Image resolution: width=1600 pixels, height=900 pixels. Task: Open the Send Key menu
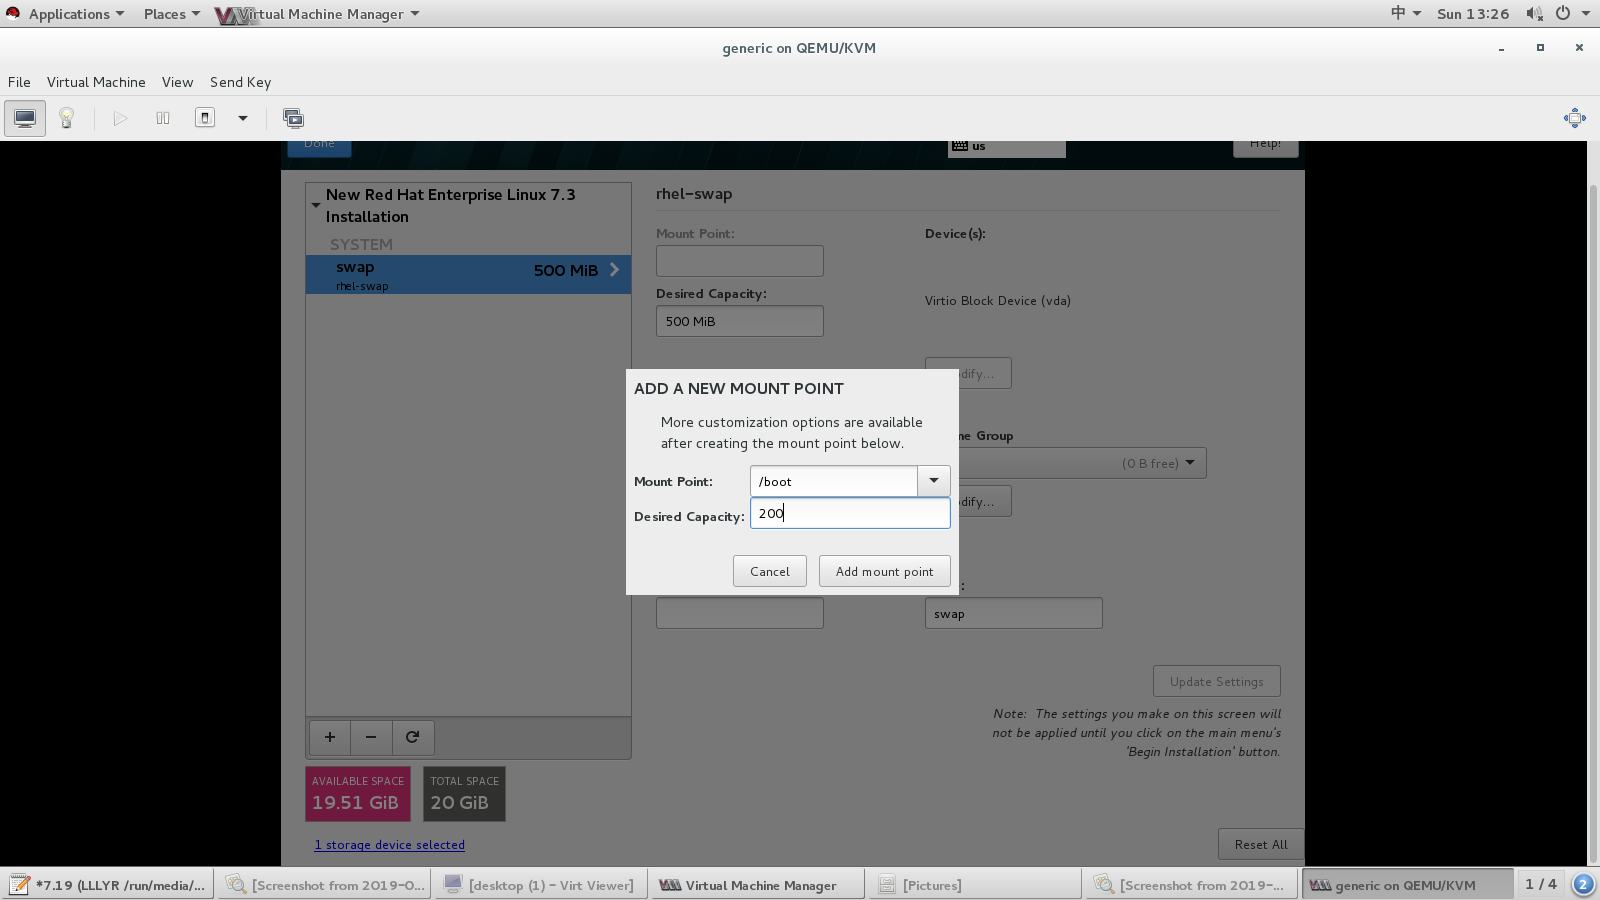tap(240, 82)
